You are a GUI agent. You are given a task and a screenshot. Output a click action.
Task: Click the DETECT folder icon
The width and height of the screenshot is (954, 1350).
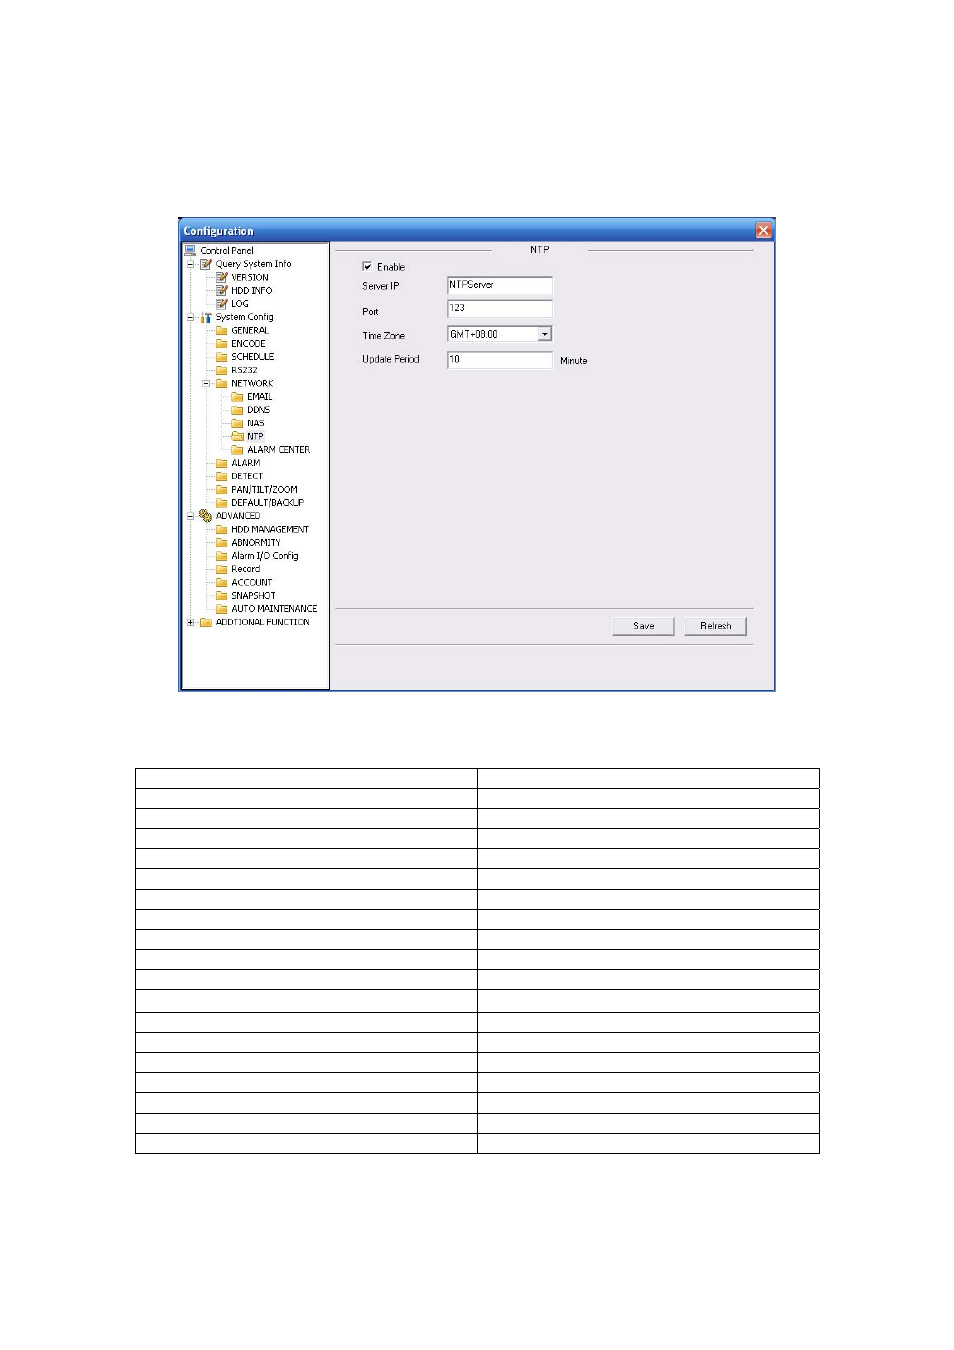click(x=222, y=476)
